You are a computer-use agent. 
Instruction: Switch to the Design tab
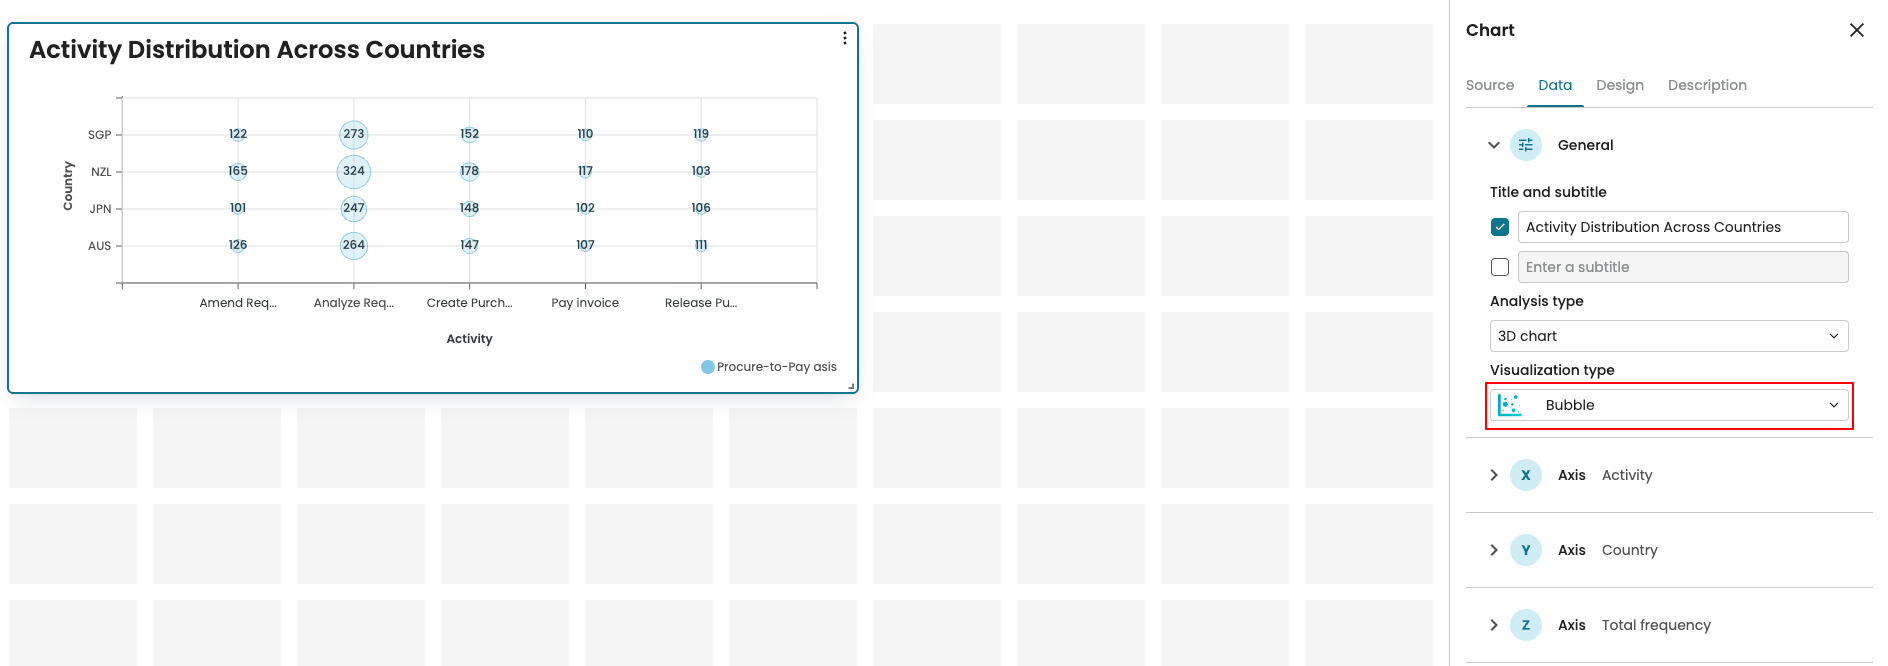pyautogui.click(x=1619, y=85)
